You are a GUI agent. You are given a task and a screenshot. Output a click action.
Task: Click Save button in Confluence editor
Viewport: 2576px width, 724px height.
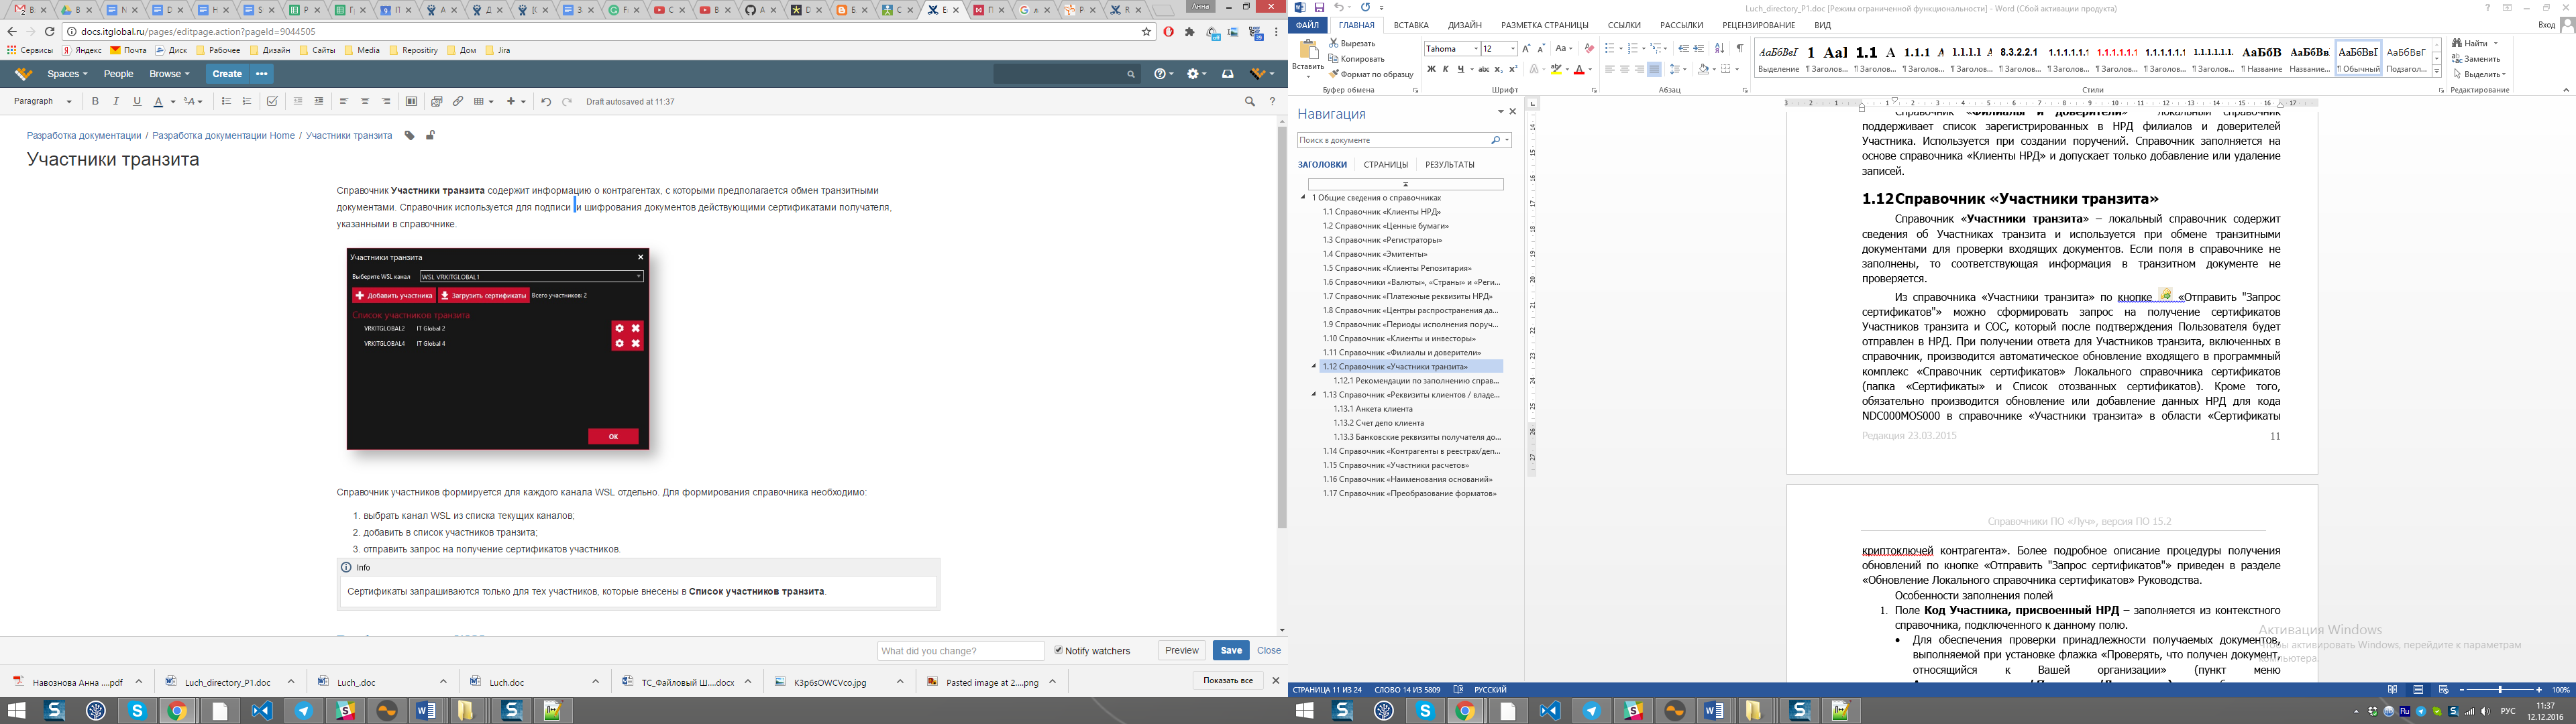pyautogui.click(x=1231, y=650)
